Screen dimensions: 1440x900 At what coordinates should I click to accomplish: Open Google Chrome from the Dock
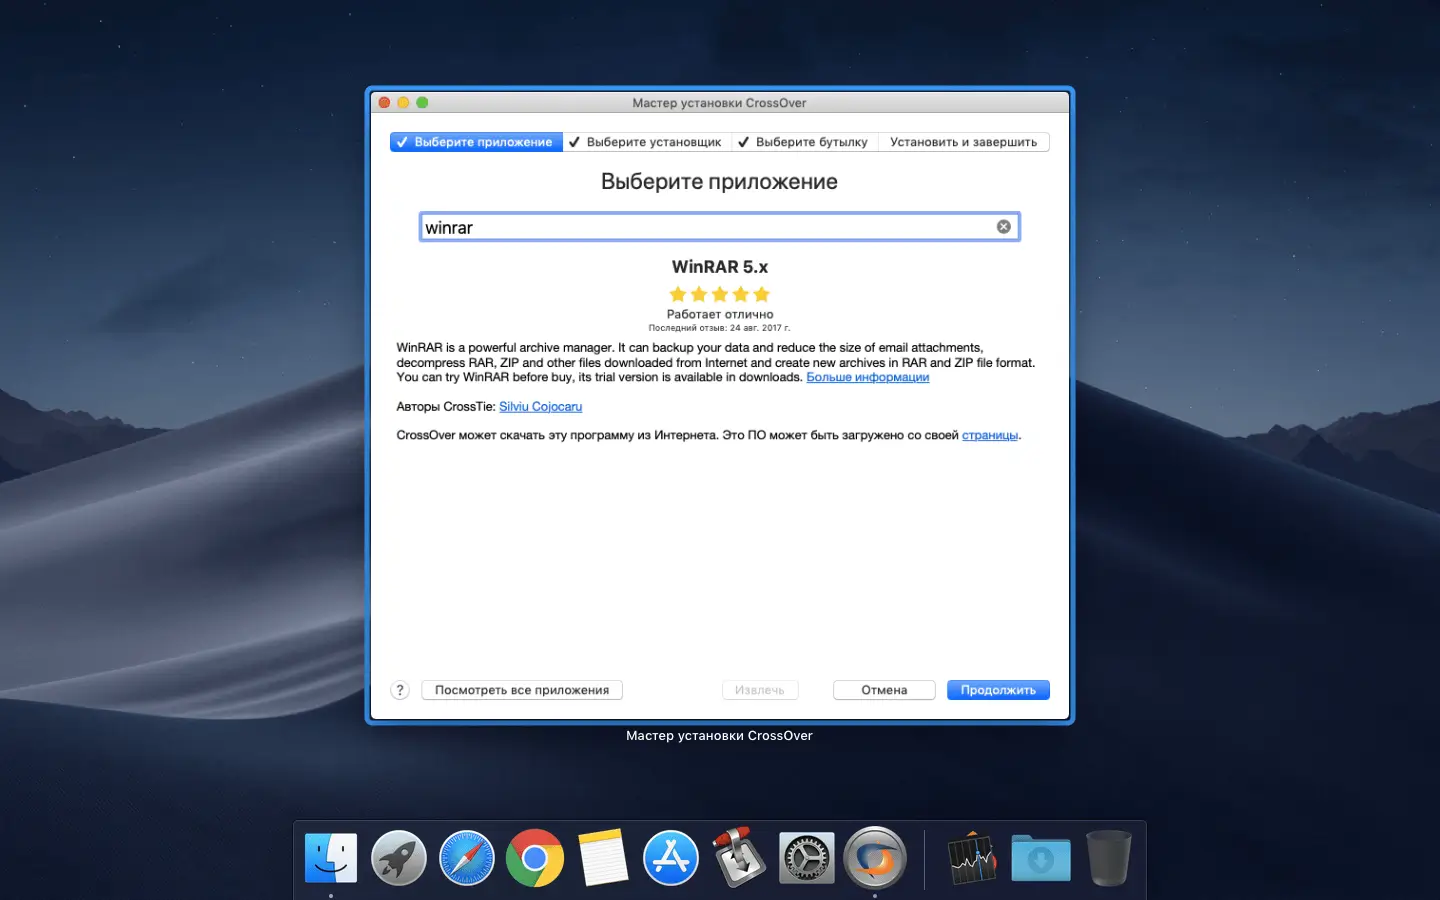point(535,858)
